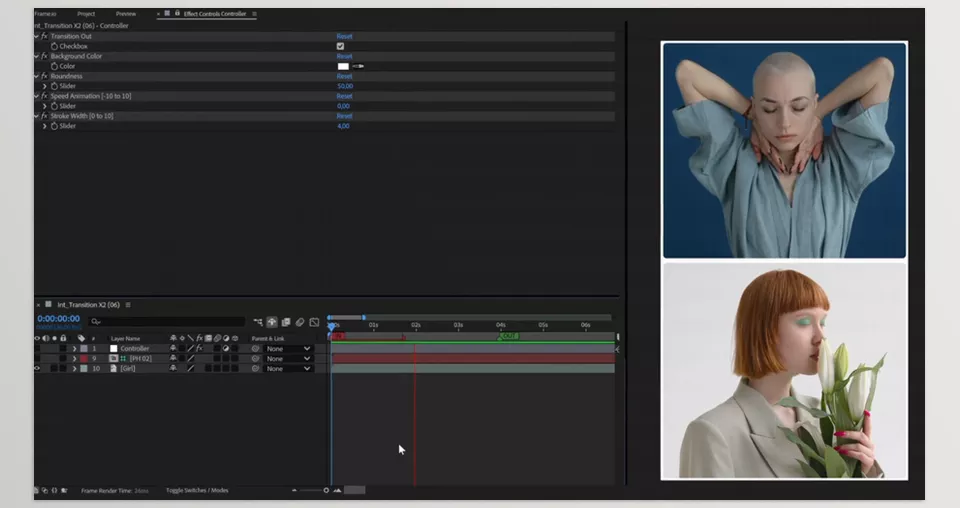Zoom in timeline with large mountains icon
The width and height of the screenshot is (960, 508).
[x=337, y=490]
